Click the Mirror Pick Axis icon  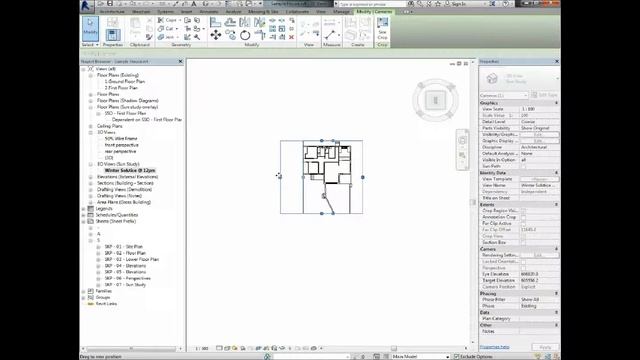245,22
